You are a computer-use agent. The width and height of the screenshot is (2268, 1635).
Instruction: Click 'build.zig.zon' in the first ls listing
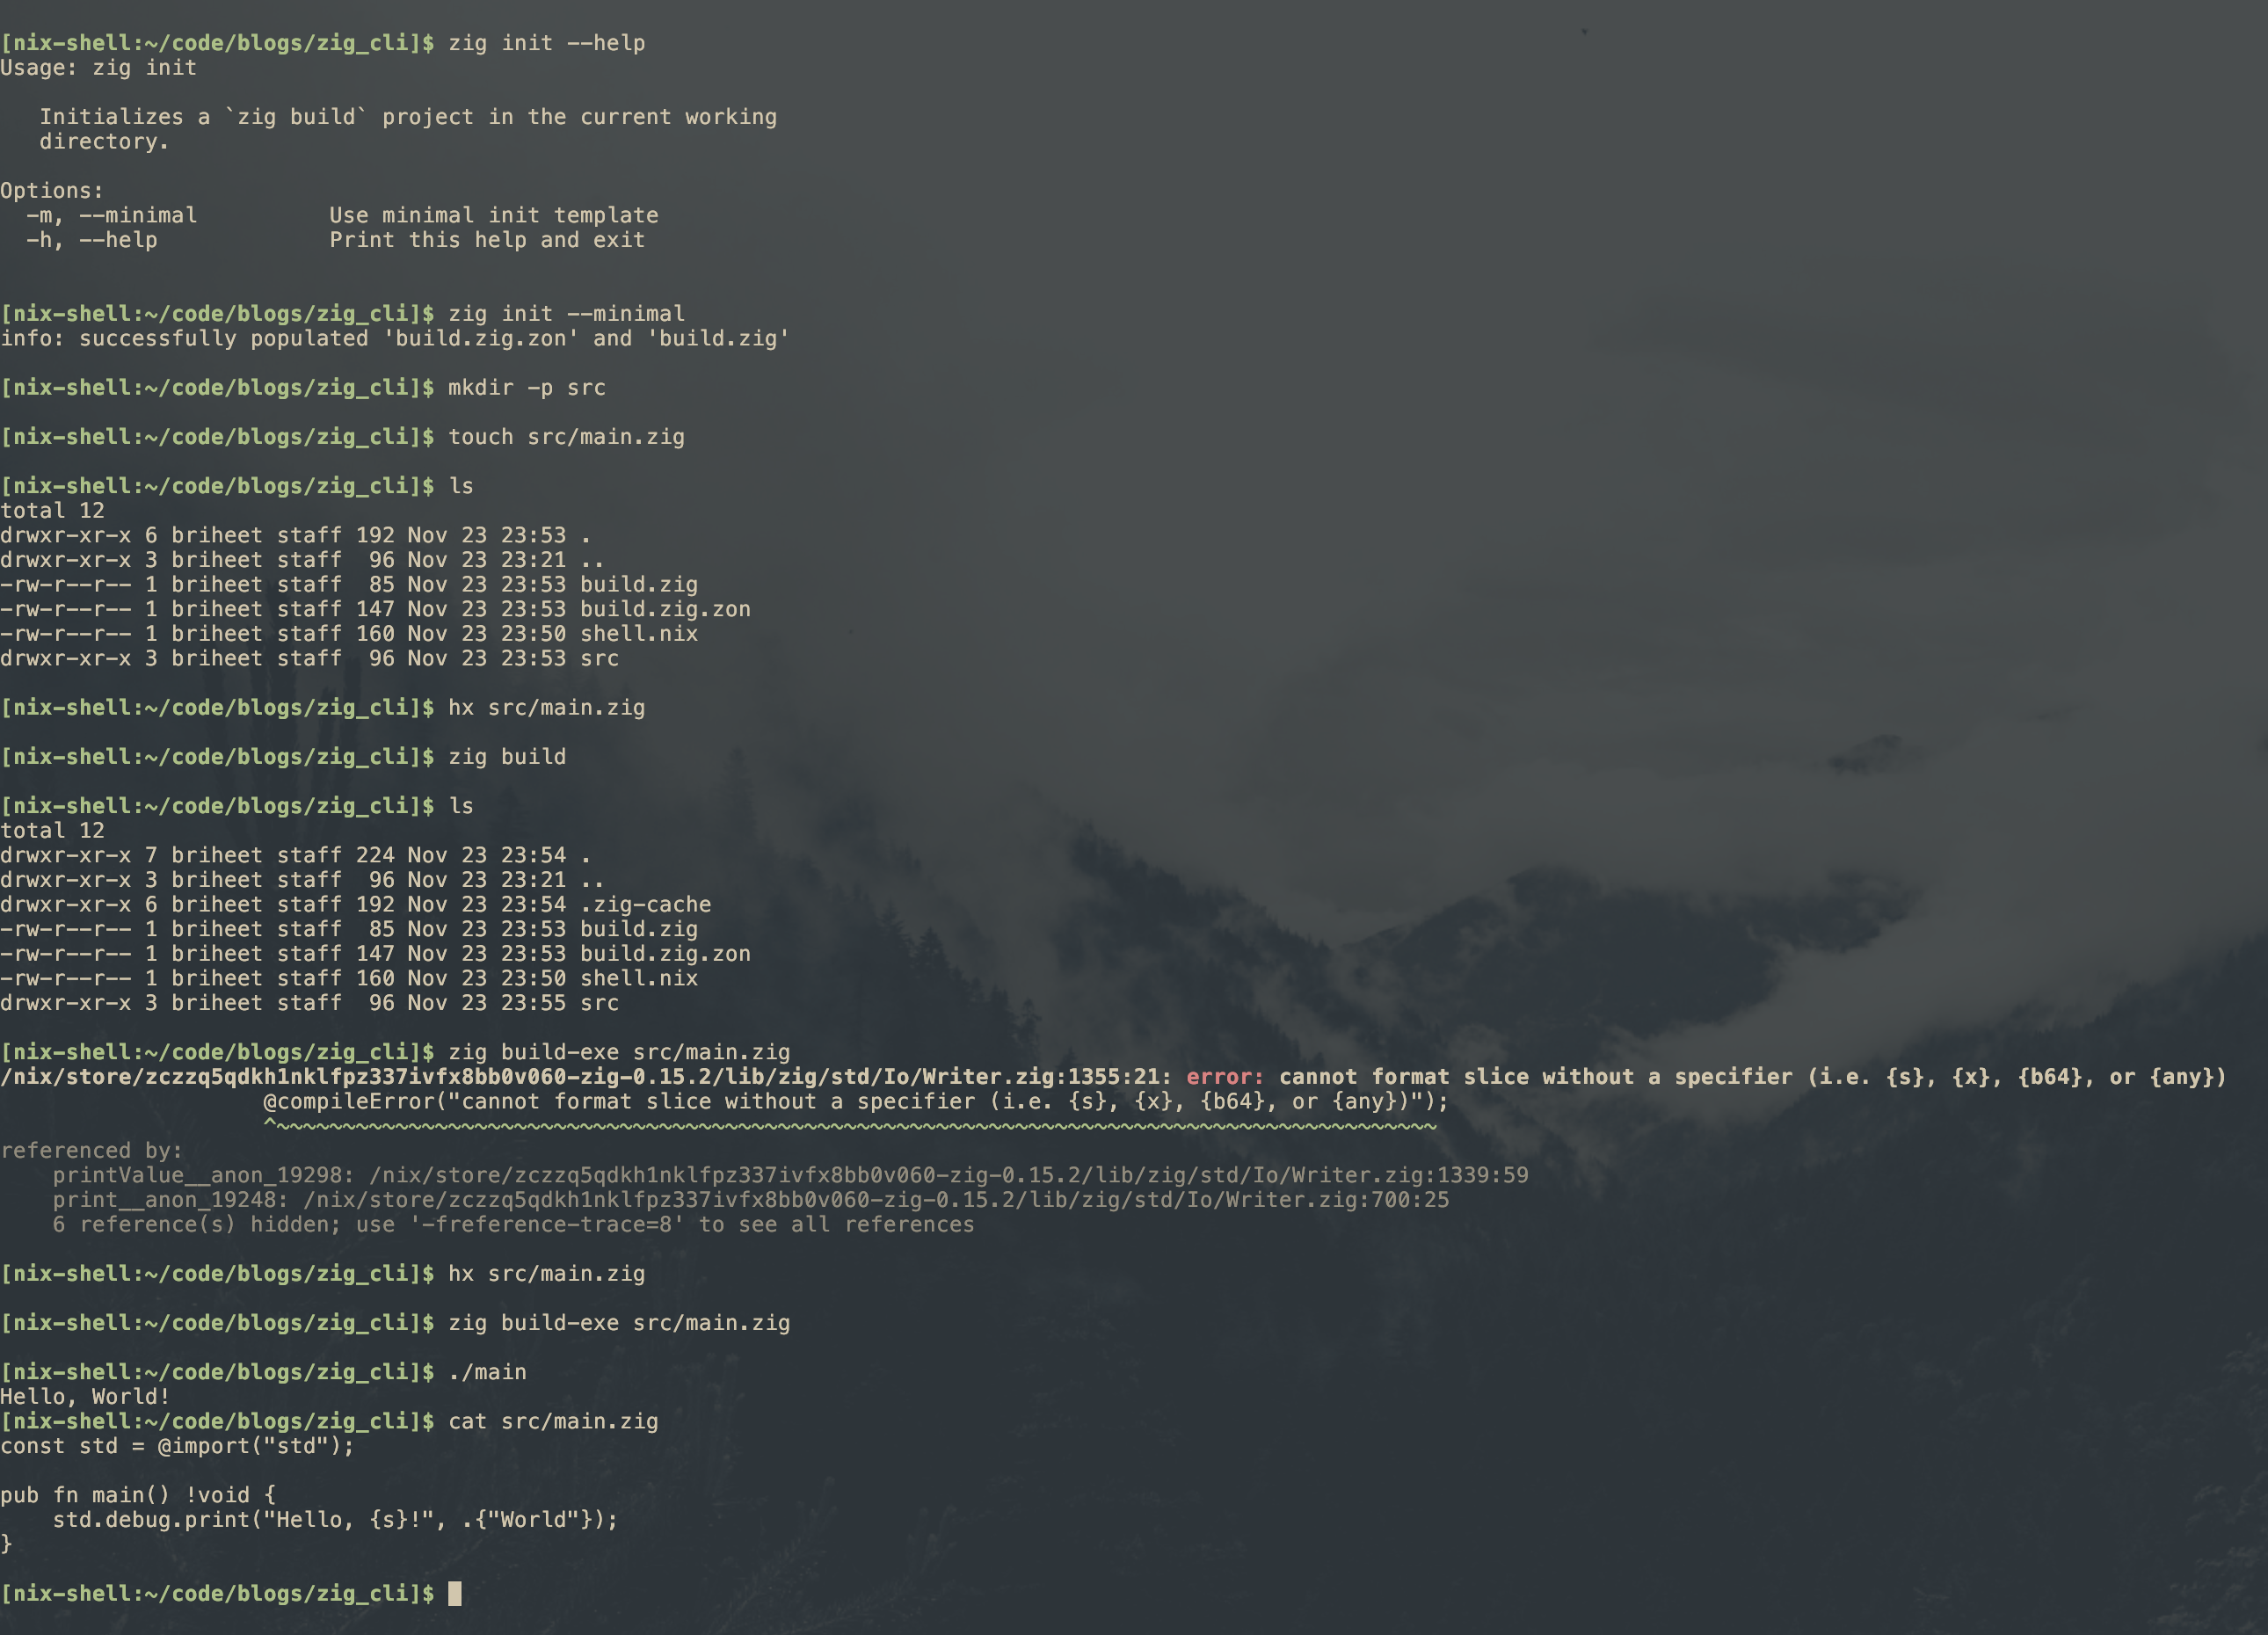(665, 609)
